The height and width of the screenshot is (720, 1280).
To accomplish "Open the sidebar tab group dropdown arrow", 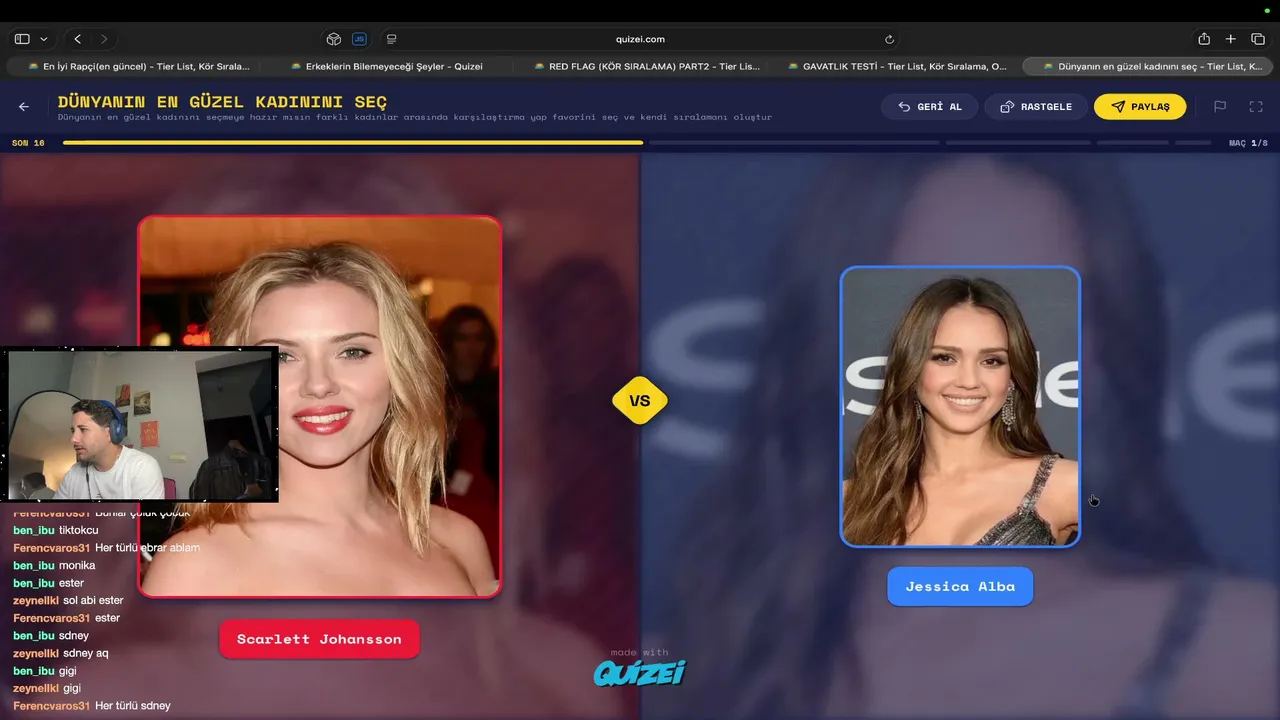I will 43,39.
